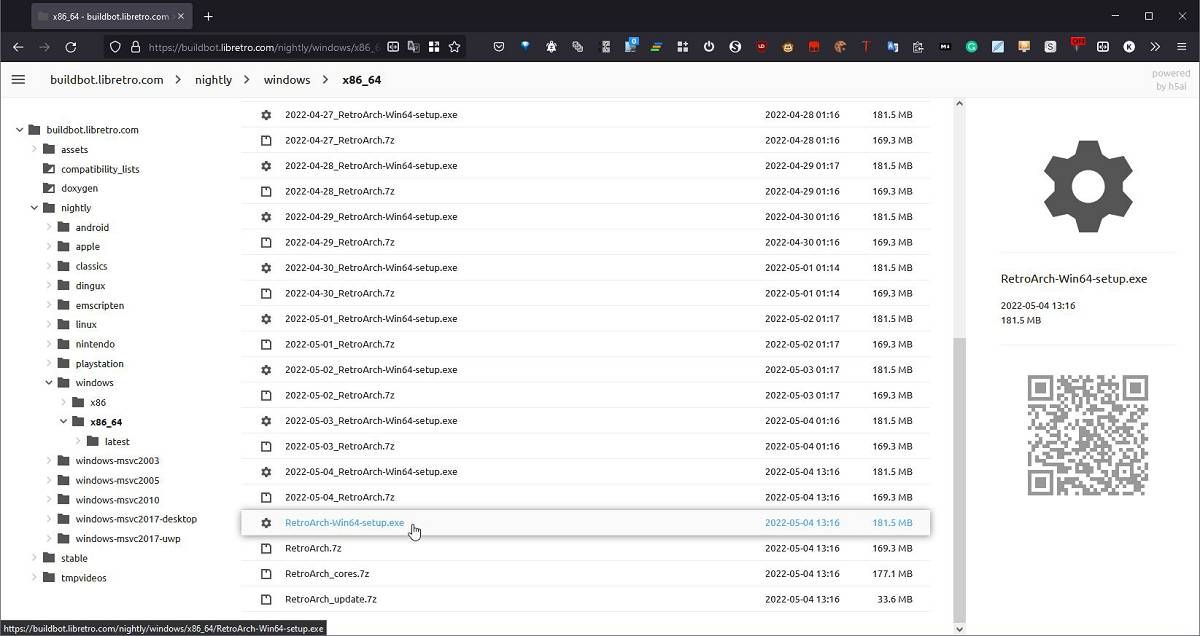
Task: Toggle the reader view icon in the address bar
Action: tap(393, 46)
